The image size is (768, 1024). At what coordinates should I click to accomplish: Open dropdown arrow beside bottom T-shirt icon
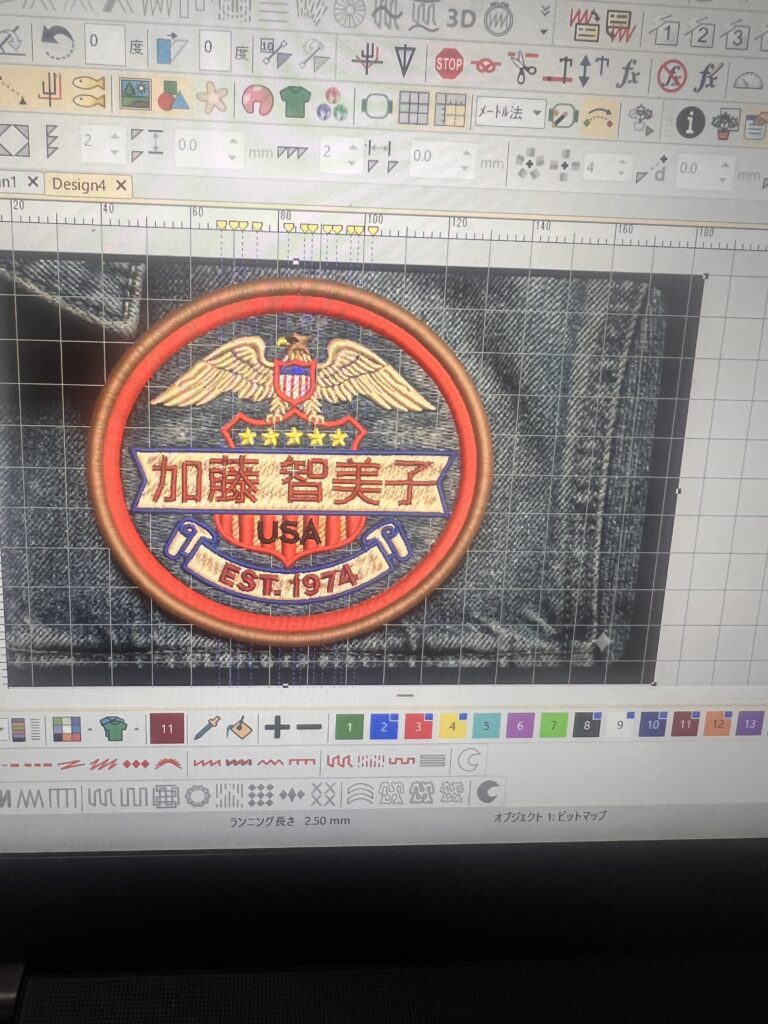click(136, 729)
